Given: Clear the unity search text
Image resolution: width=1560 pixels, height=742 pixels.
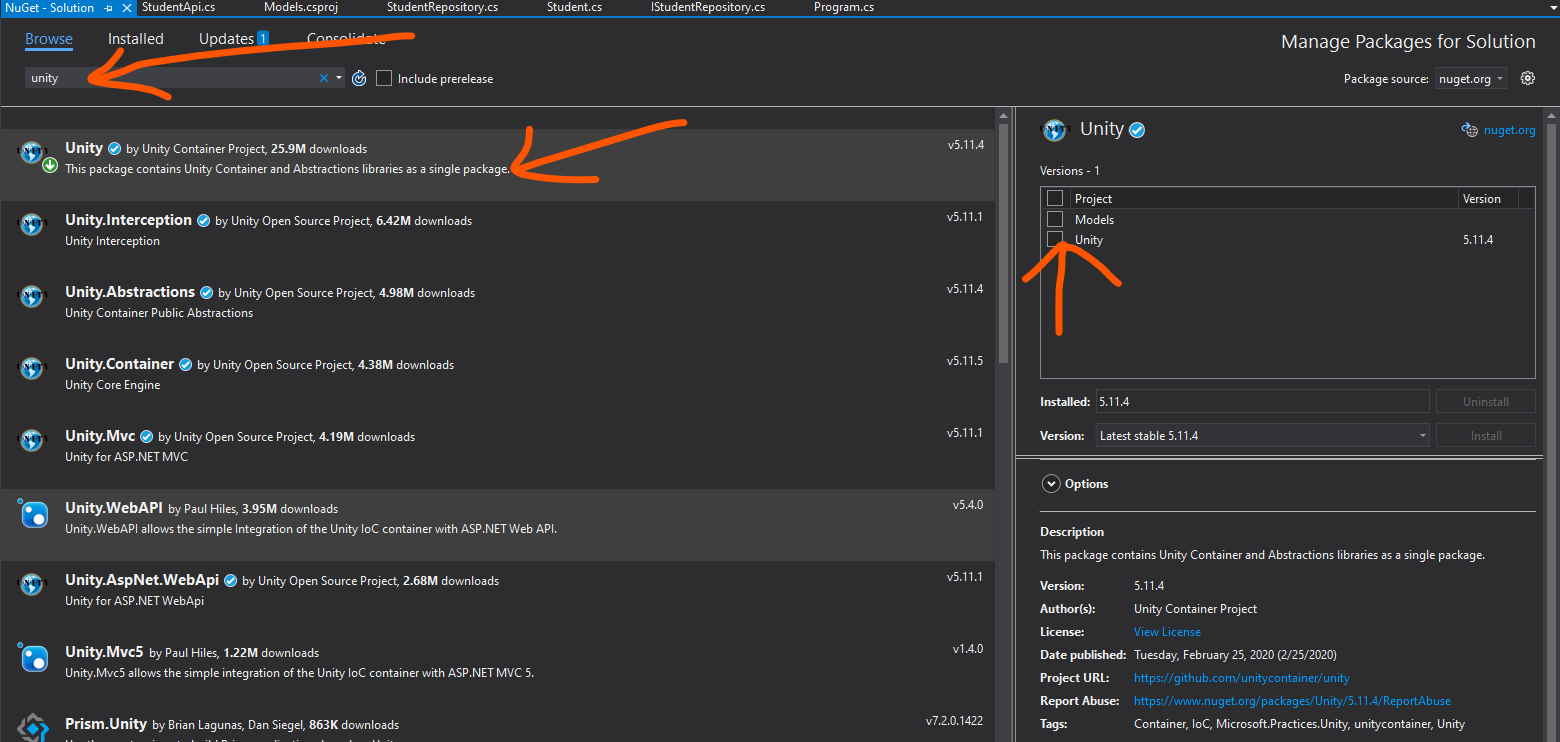Looking at the screenshot, I should [x=324, y=78].
